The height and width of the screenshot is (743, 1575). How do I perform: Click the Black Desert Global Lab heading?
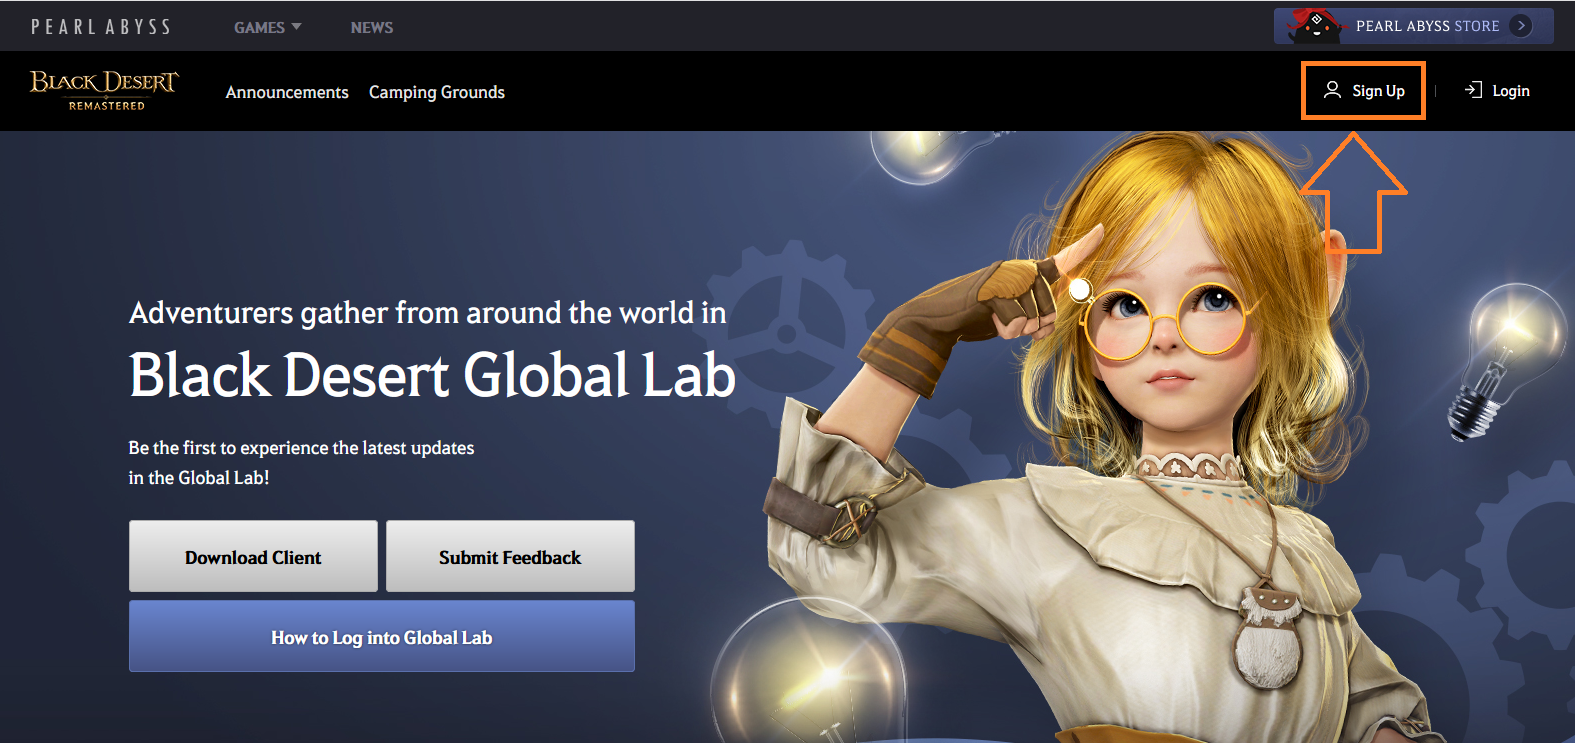[x=432, y=375]
